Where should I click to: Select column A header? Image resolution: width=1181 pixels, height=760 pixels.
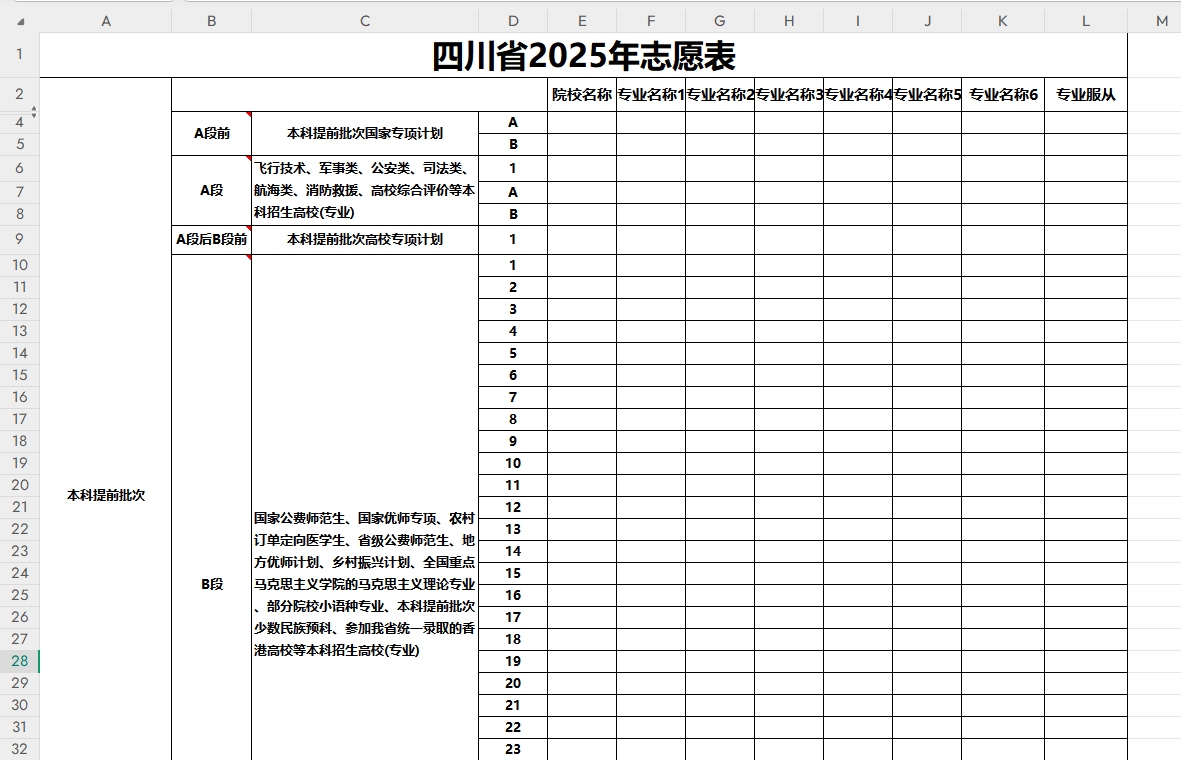tap(105, 19)
